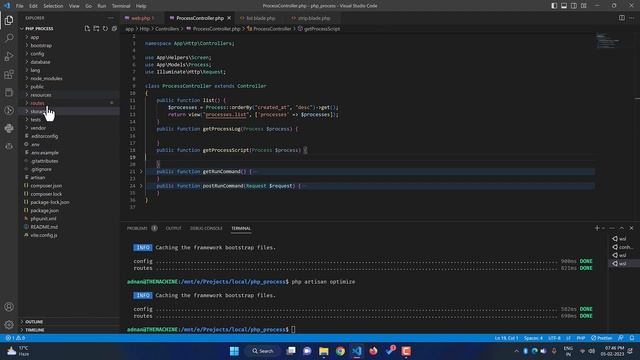The height and width of the screenshot is (360, 640).
Task: Open the notifications bell in status bar
Action: pos(632,338)
